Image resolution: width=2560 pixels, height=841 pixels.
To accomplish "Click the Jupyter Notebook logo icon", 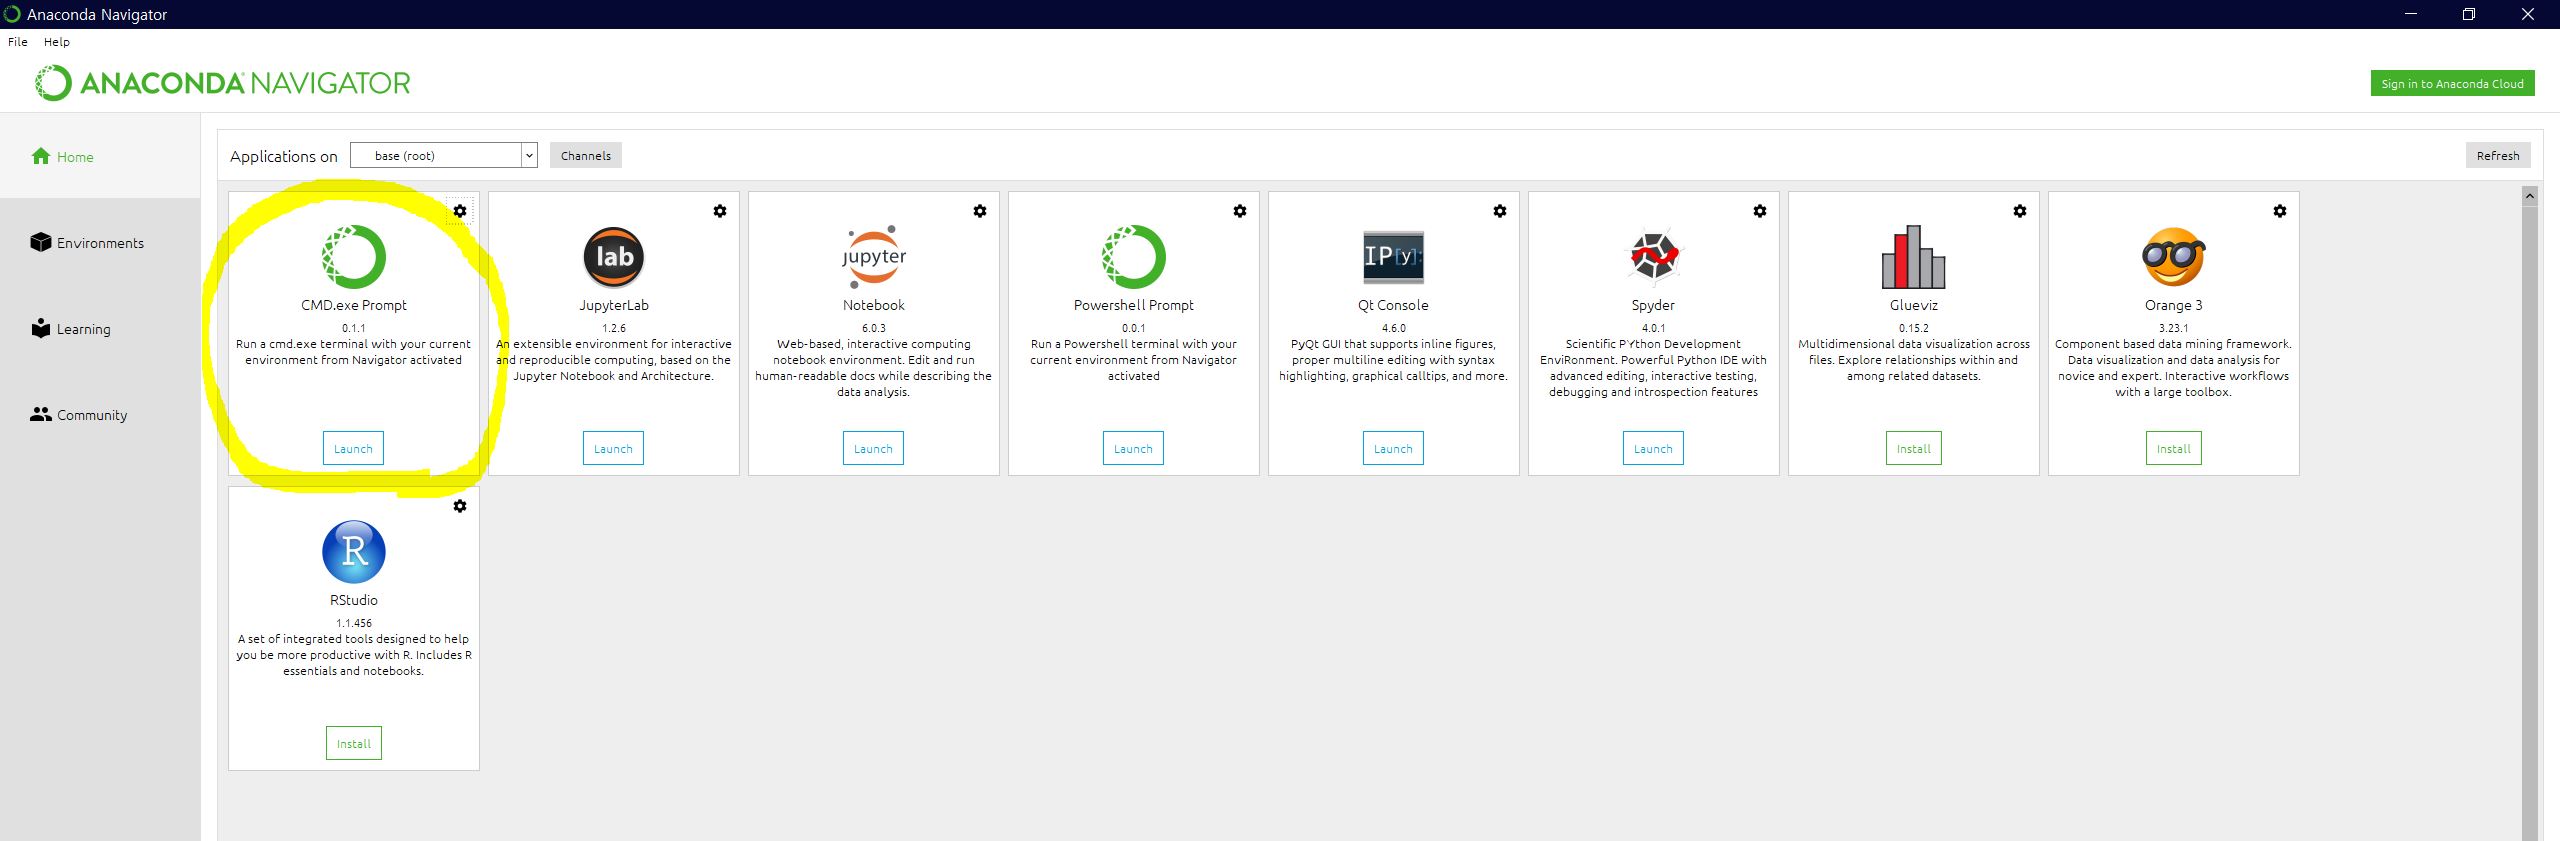I will coord(873,257).
